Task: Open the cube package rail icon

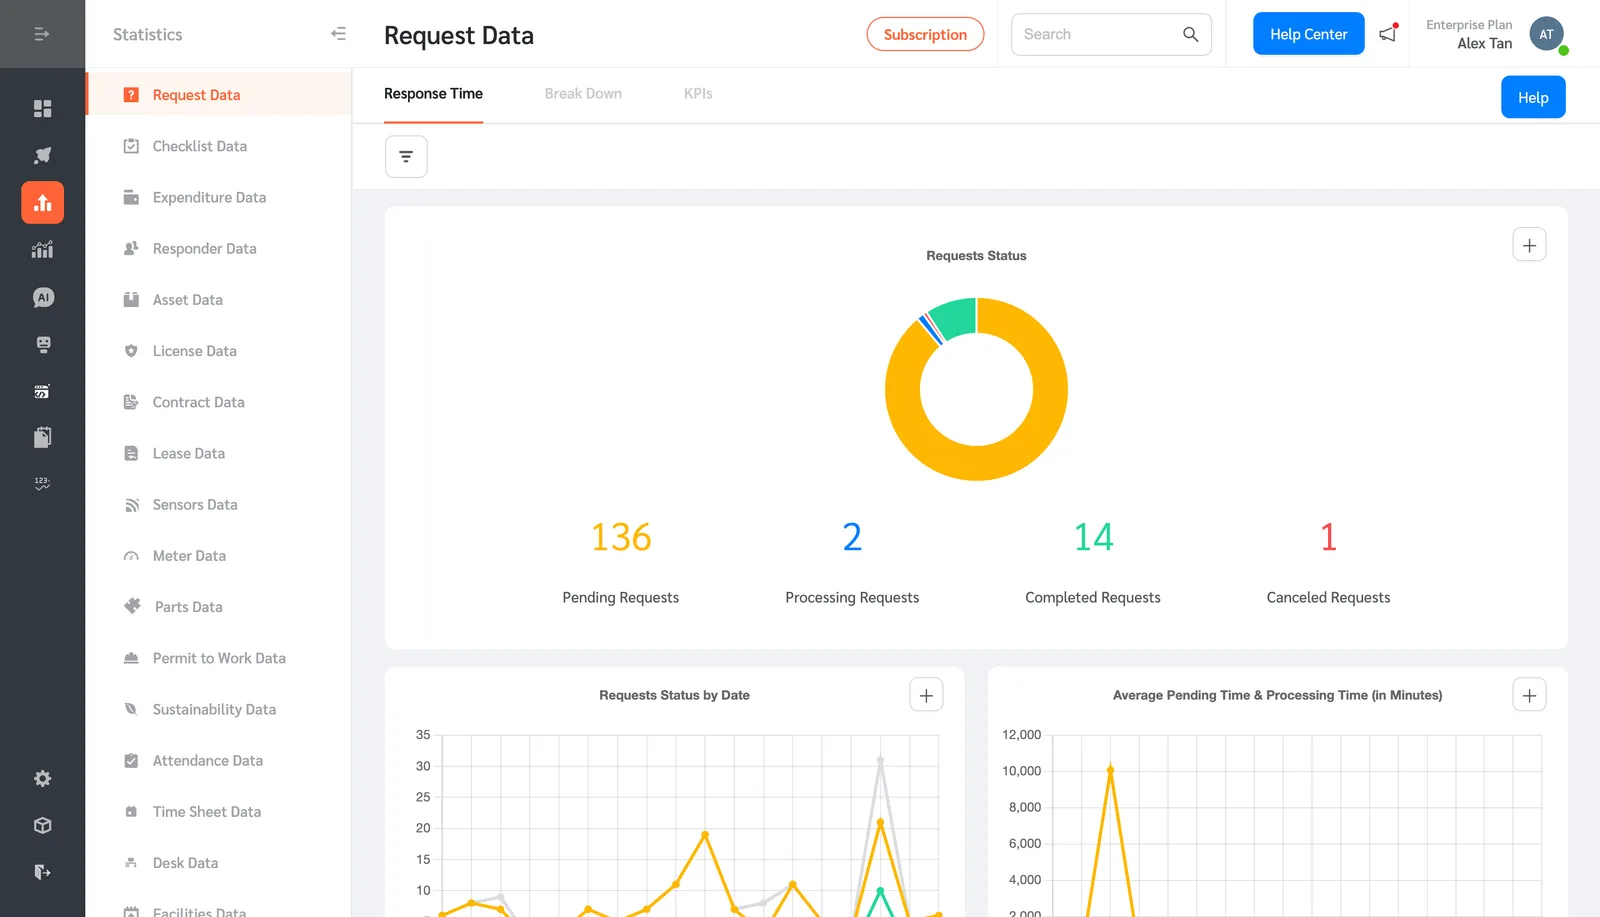Action: tap(42, 825)
